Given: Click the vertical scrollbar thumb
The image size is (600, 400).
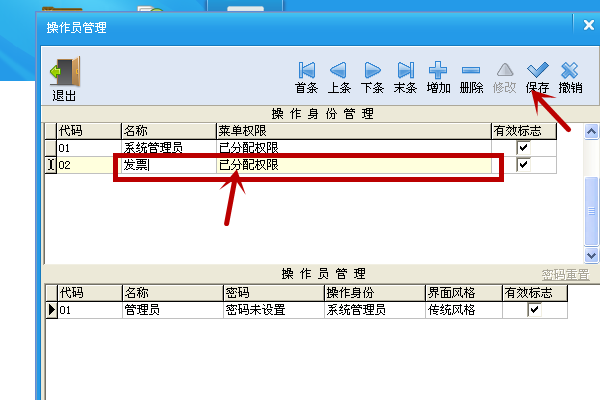Looking at the screenshot, I should [591, 211].
